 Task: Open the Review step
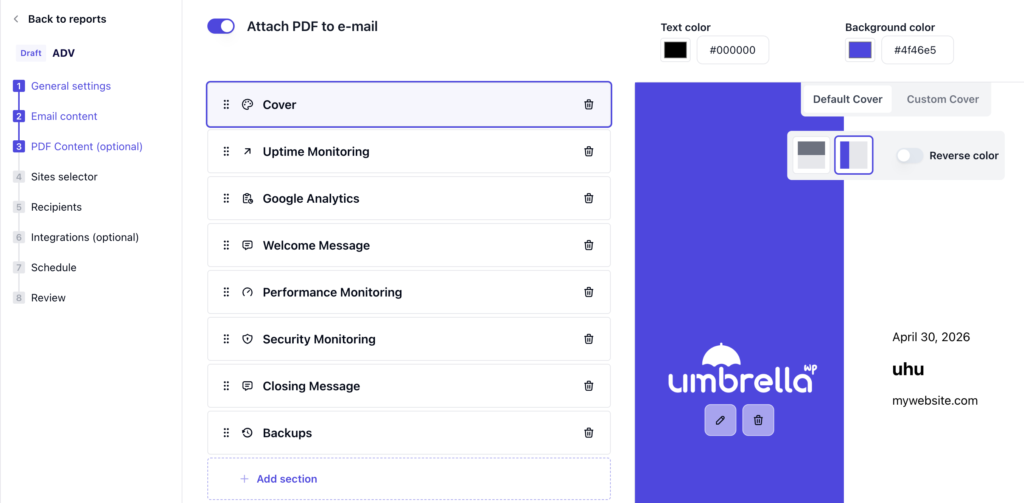click(48, 298)
